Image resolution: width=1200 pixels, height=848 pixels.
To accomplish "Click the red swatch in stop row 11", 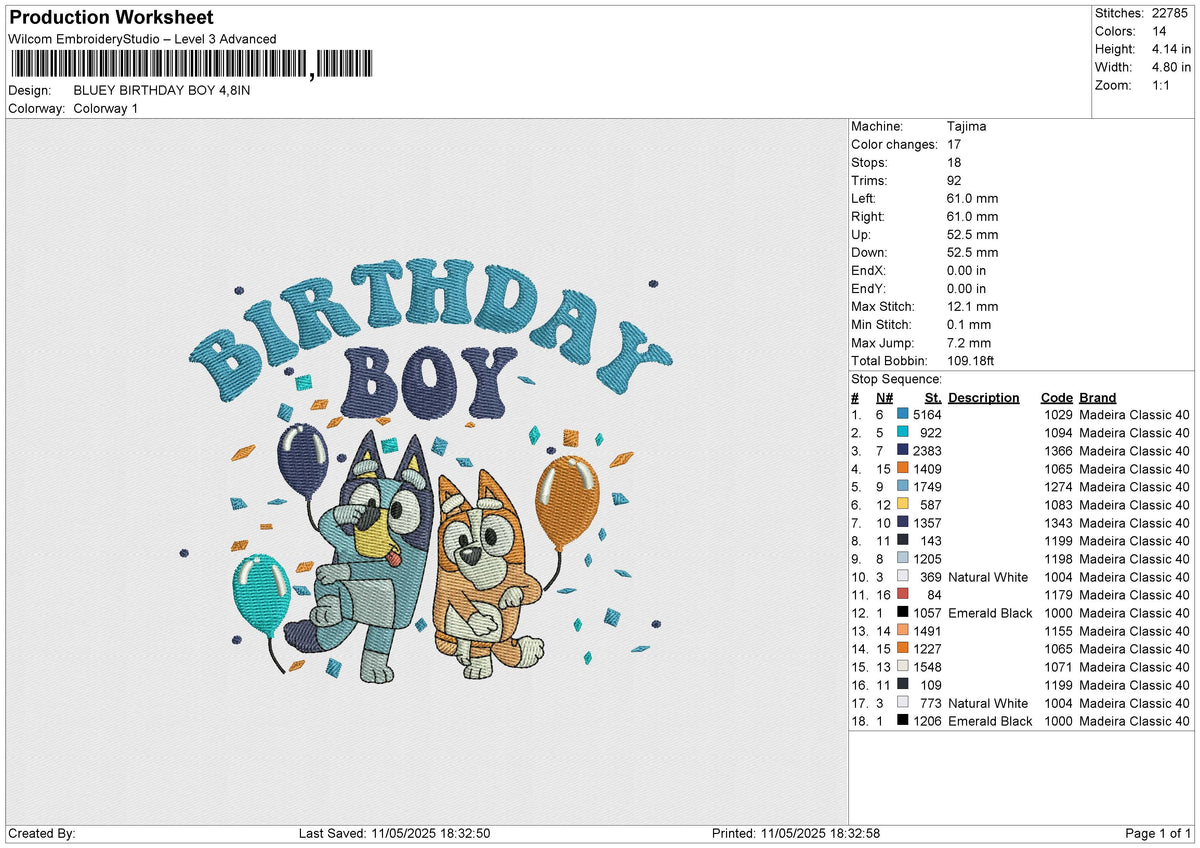I will click(903, 594).
